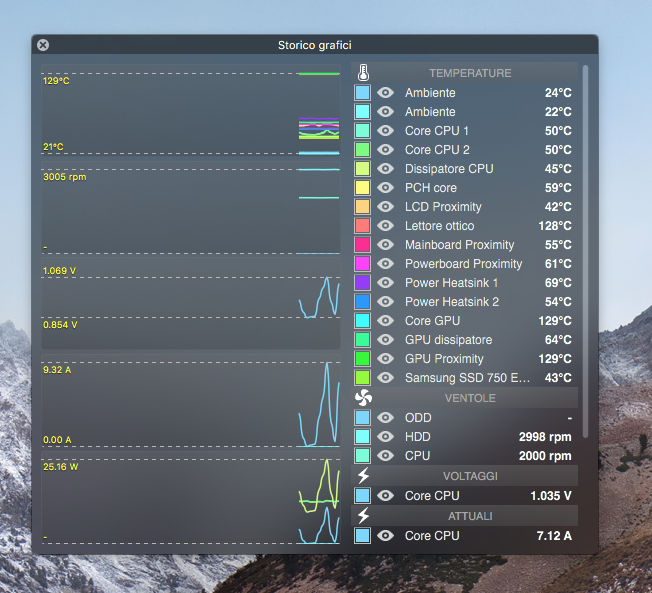Hide the Core CPU 1 temperature graph

[385, 131]
